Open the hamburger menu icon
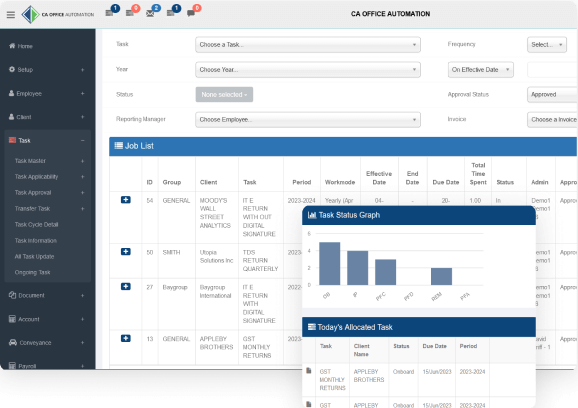Image resolution: width=578 pixels, height=408 pixels. (x=11, y=15)
